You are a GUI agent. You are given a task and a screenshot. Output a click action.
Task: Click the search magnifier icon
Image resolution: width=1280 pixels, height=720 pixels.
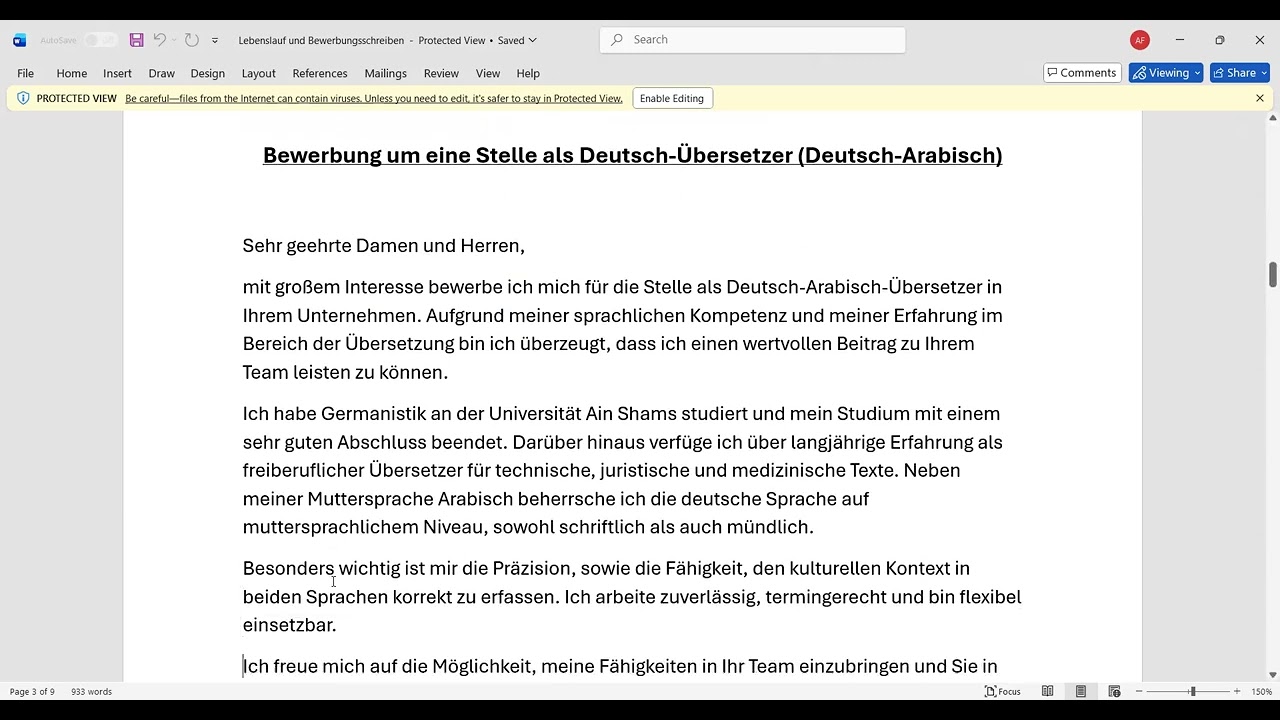(x=617, y=40)
